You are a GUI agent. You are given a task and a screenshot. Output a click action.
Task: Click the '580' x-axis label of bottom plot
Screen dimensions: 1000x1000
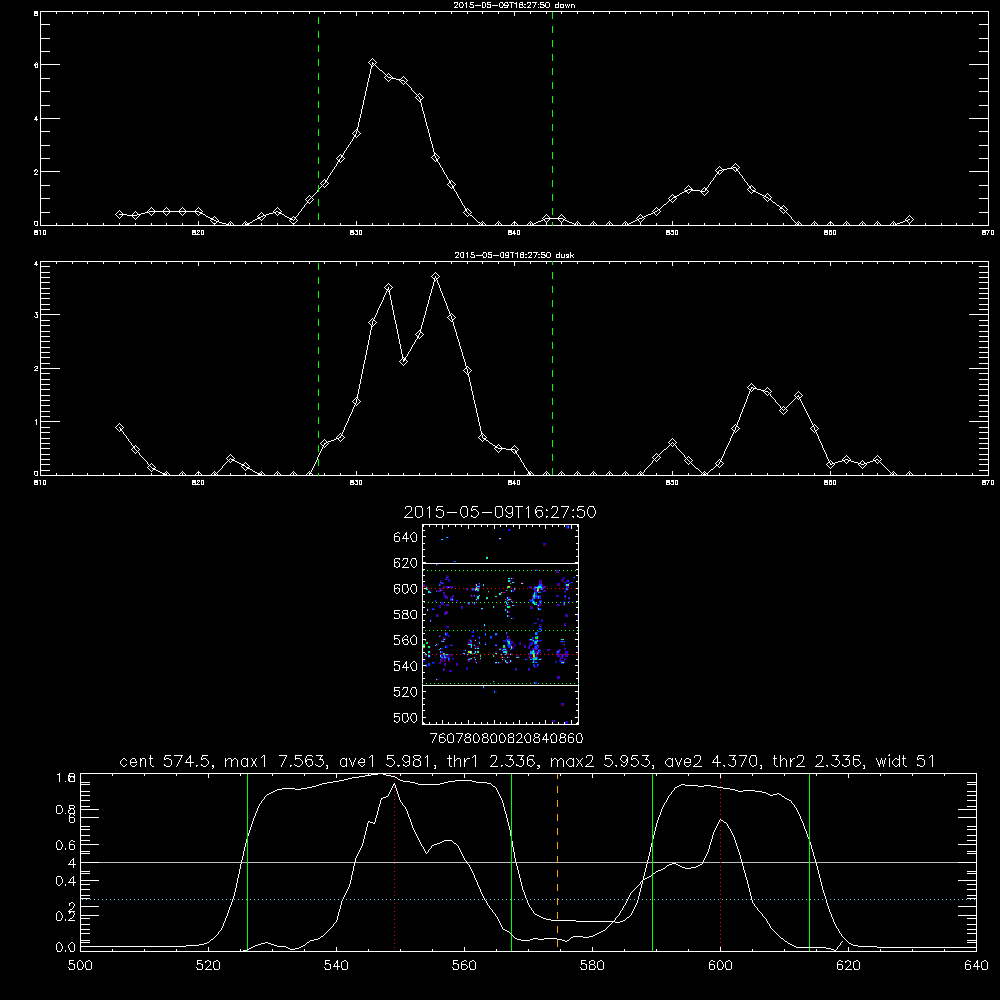[592, 966]
